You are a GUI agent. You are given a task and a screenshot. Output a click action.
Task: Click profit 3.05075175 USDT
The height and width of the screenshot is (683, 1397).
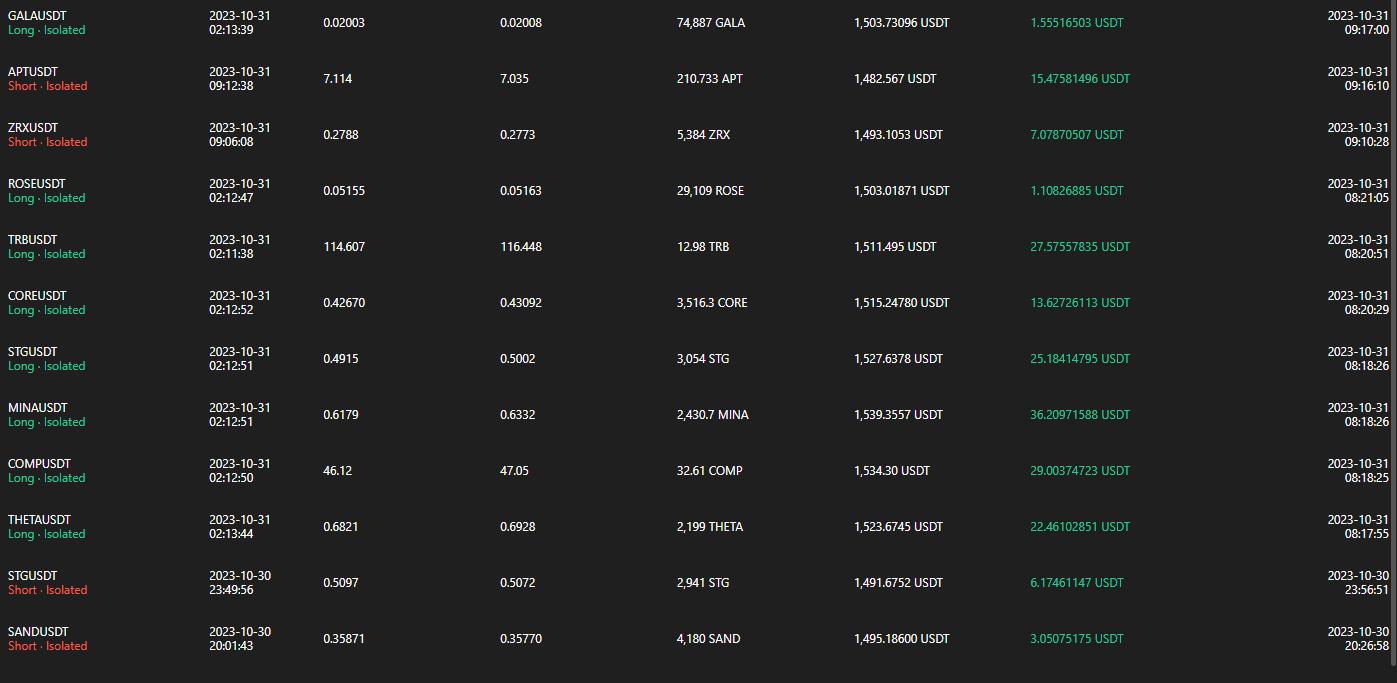click(x=1077, y=638)
